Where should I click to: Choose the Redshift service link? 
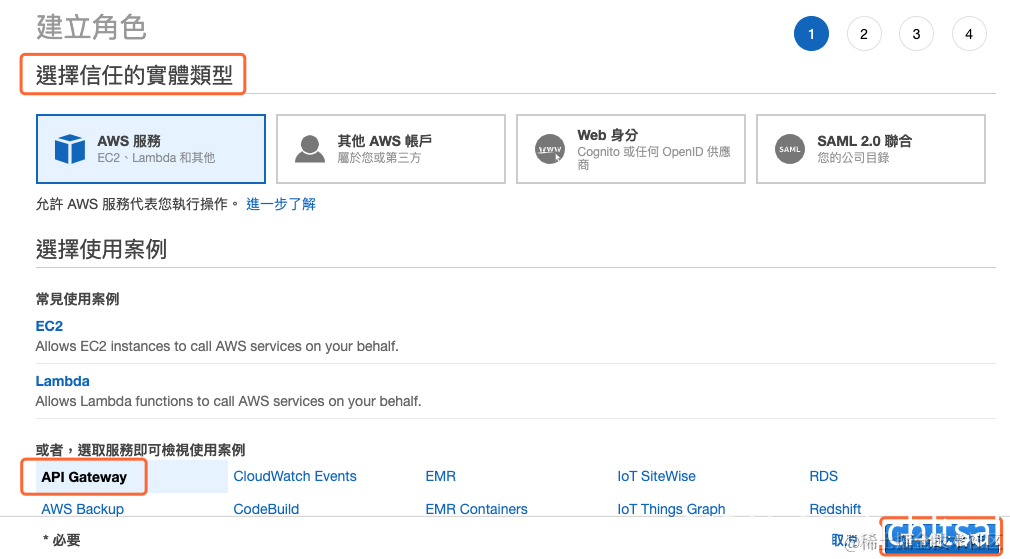coord(835,509)
